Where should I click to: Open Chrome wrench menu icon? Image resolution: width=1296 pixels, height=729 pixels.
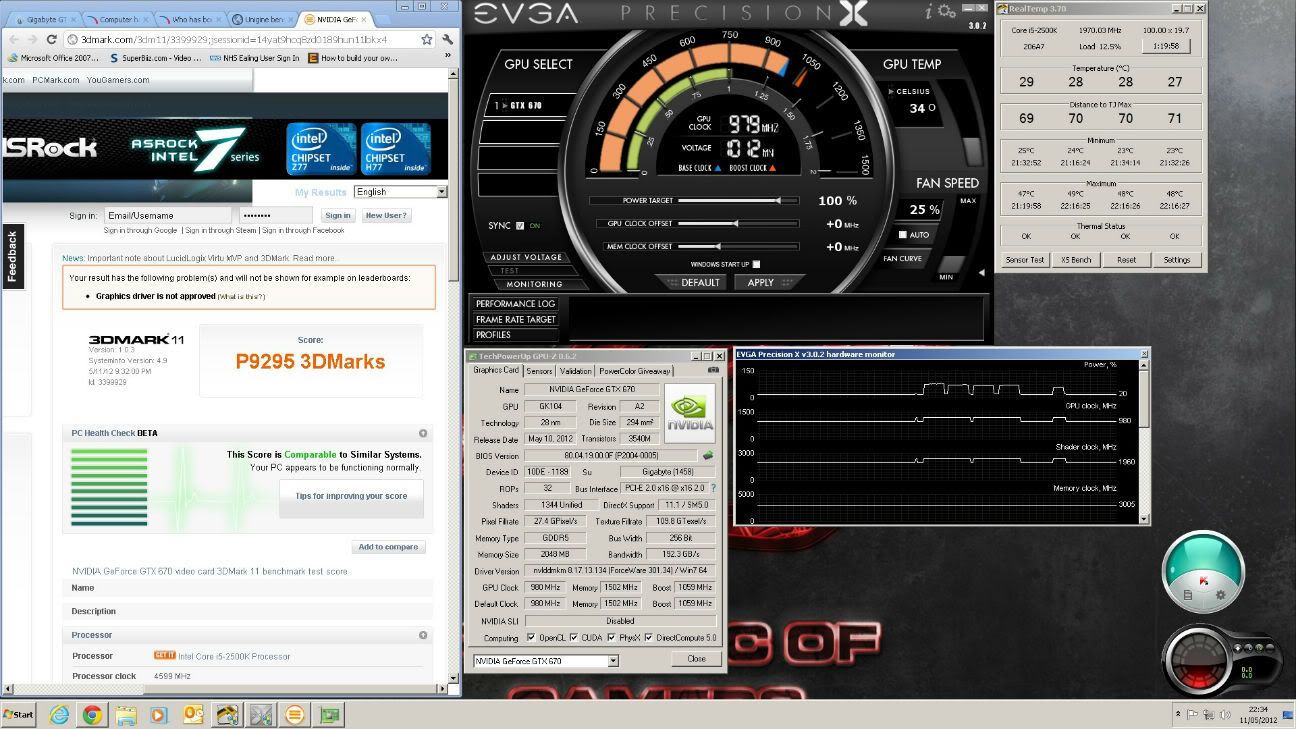[x=448, y=39]
